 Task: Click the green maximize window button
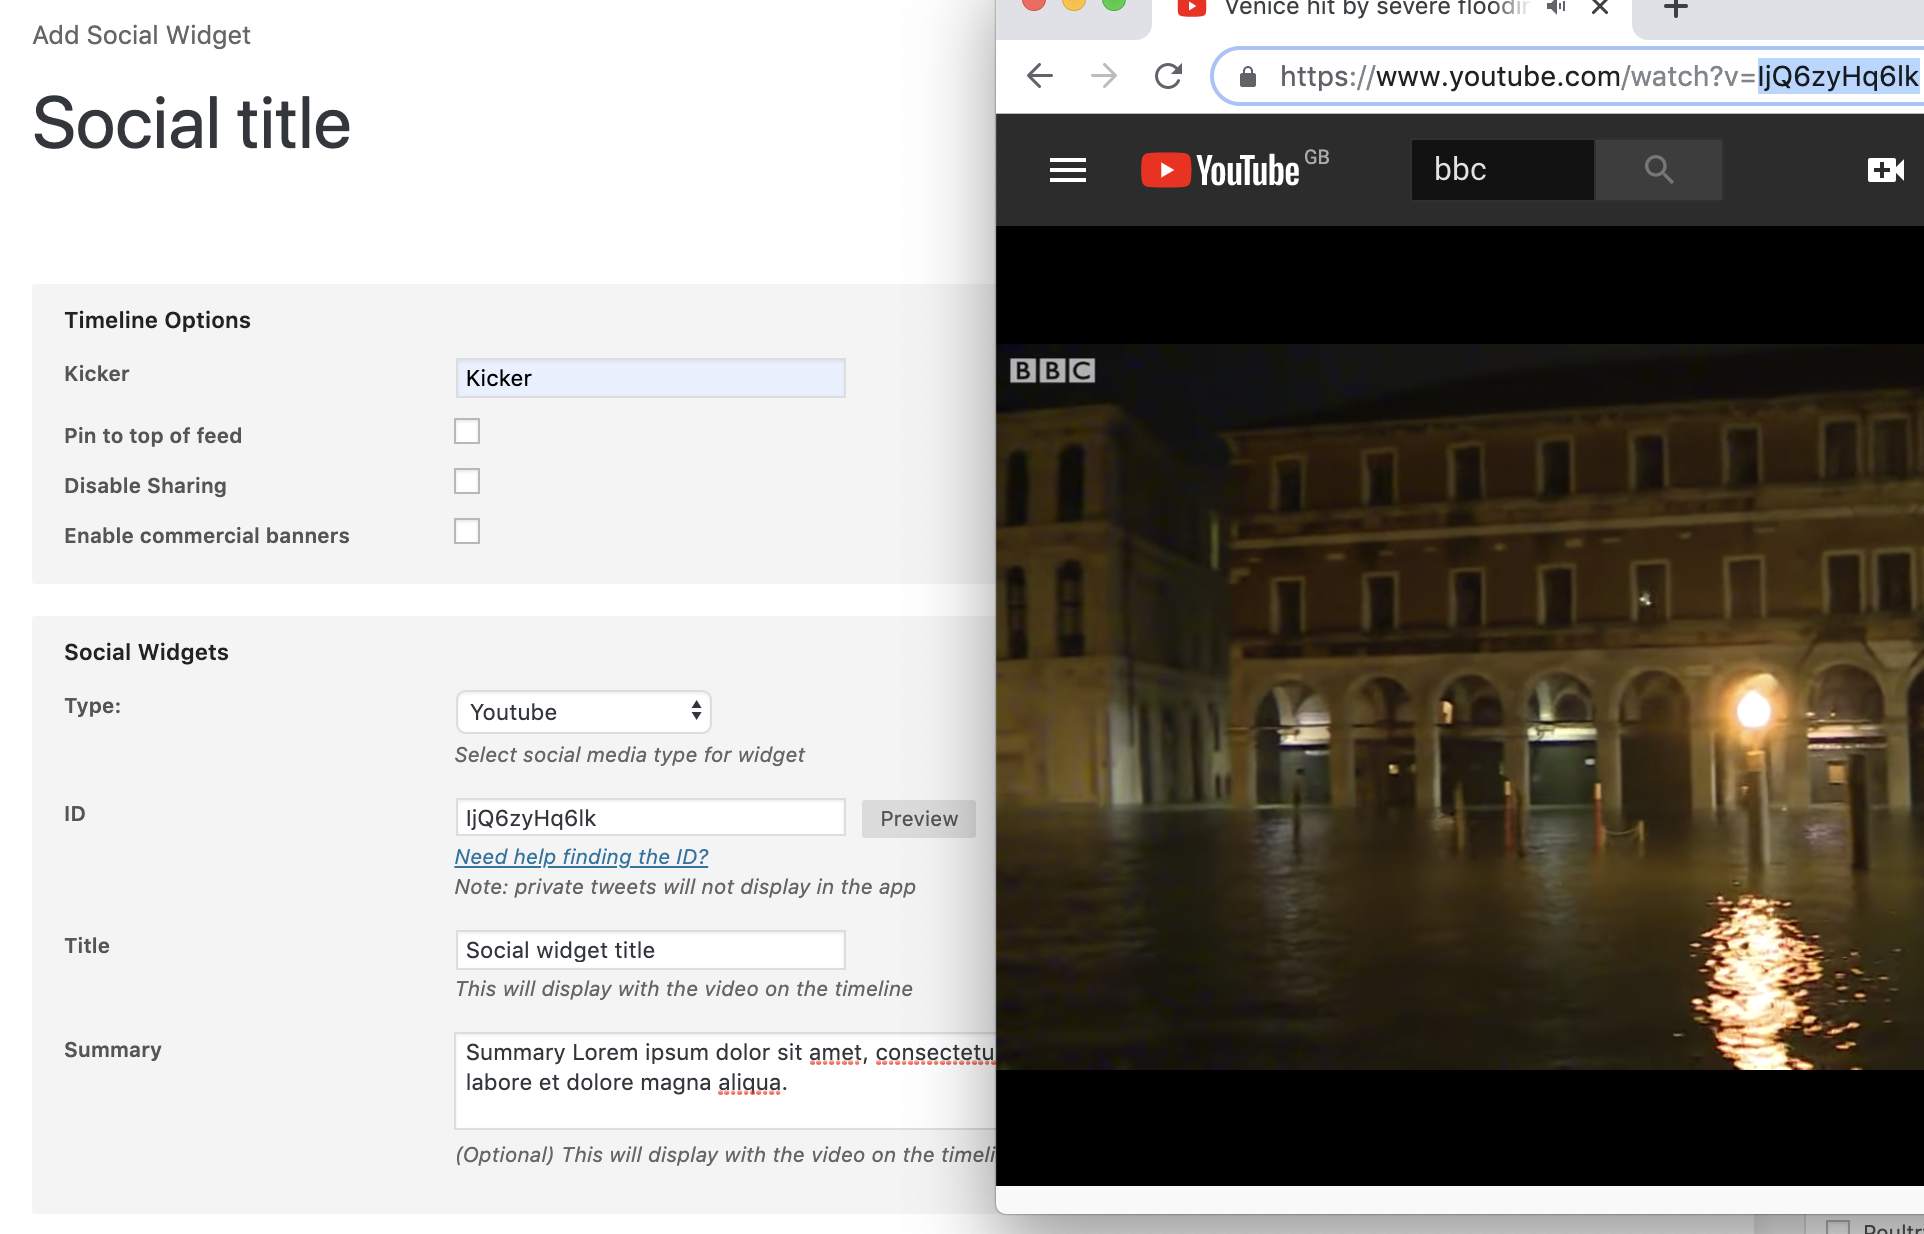(x=1113, y=3)
